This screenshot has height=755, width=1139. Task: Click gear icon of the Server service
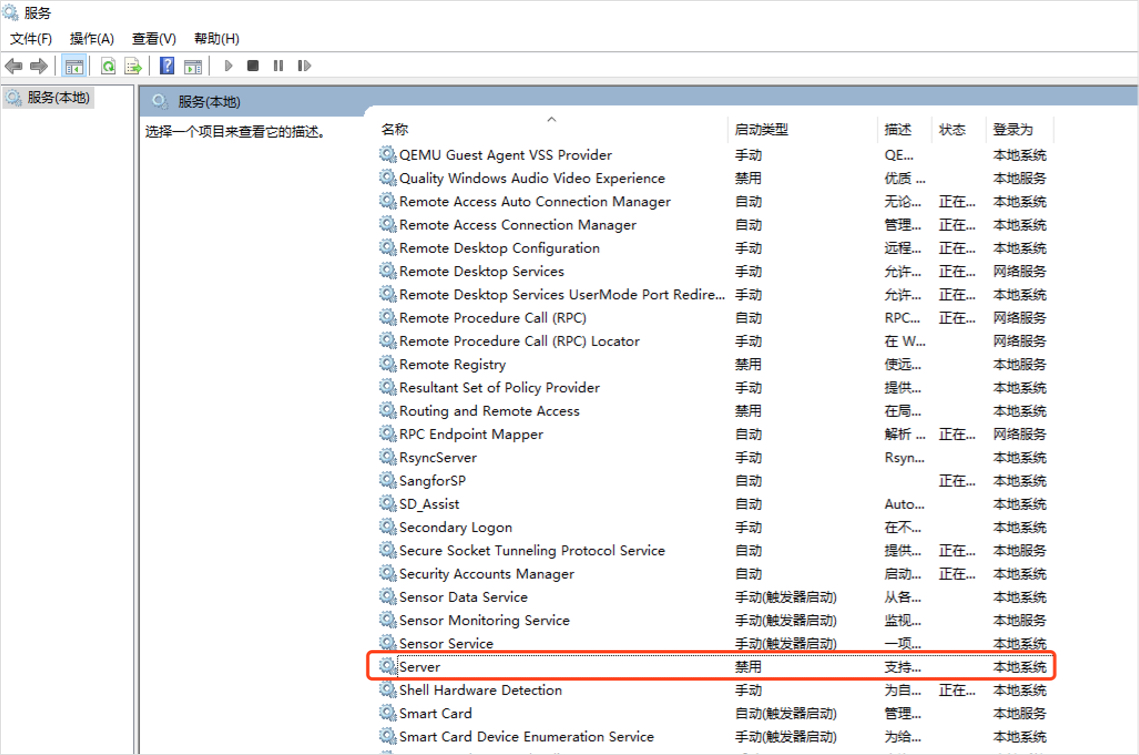pos(388,666)
